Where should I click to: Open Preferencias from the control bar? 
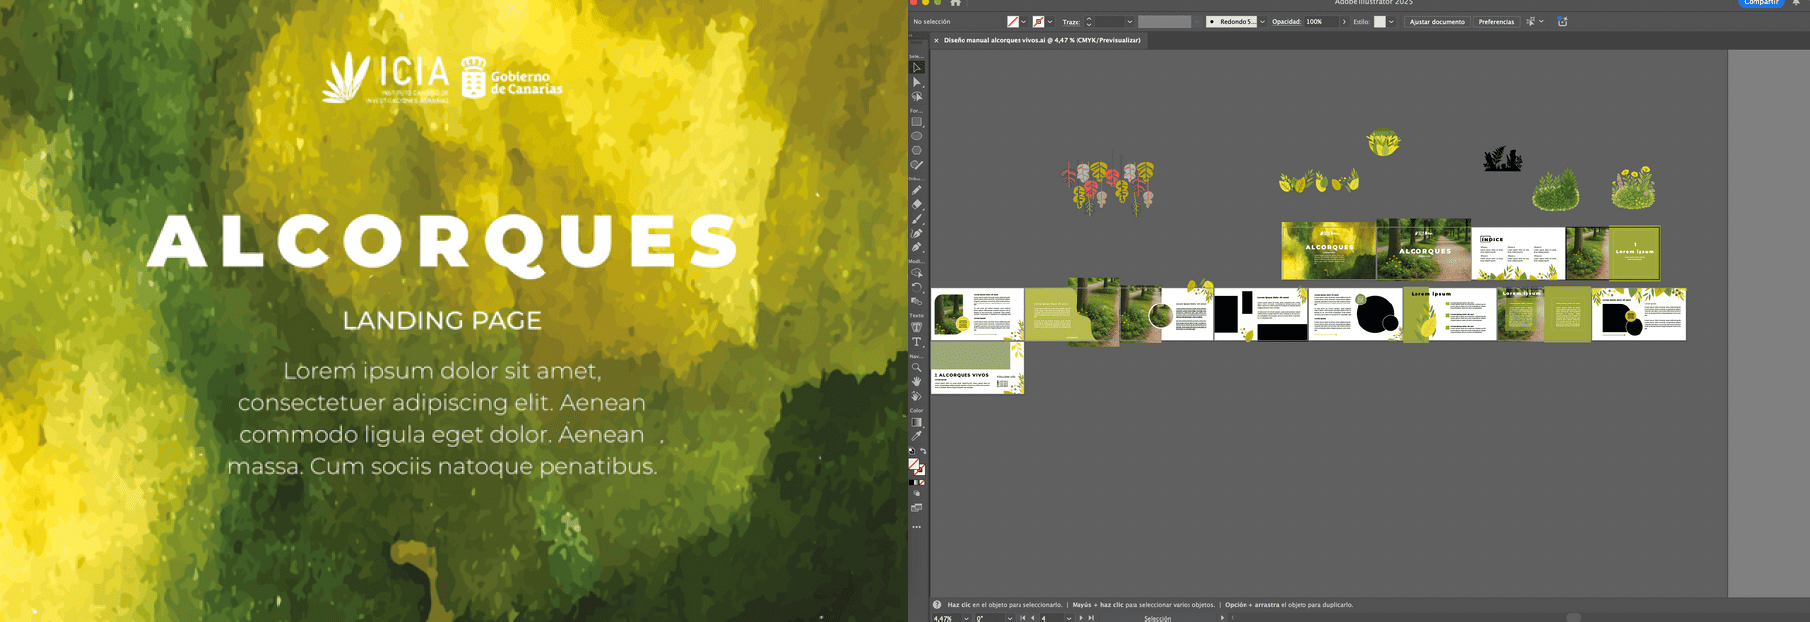[x=1496, y=22]
